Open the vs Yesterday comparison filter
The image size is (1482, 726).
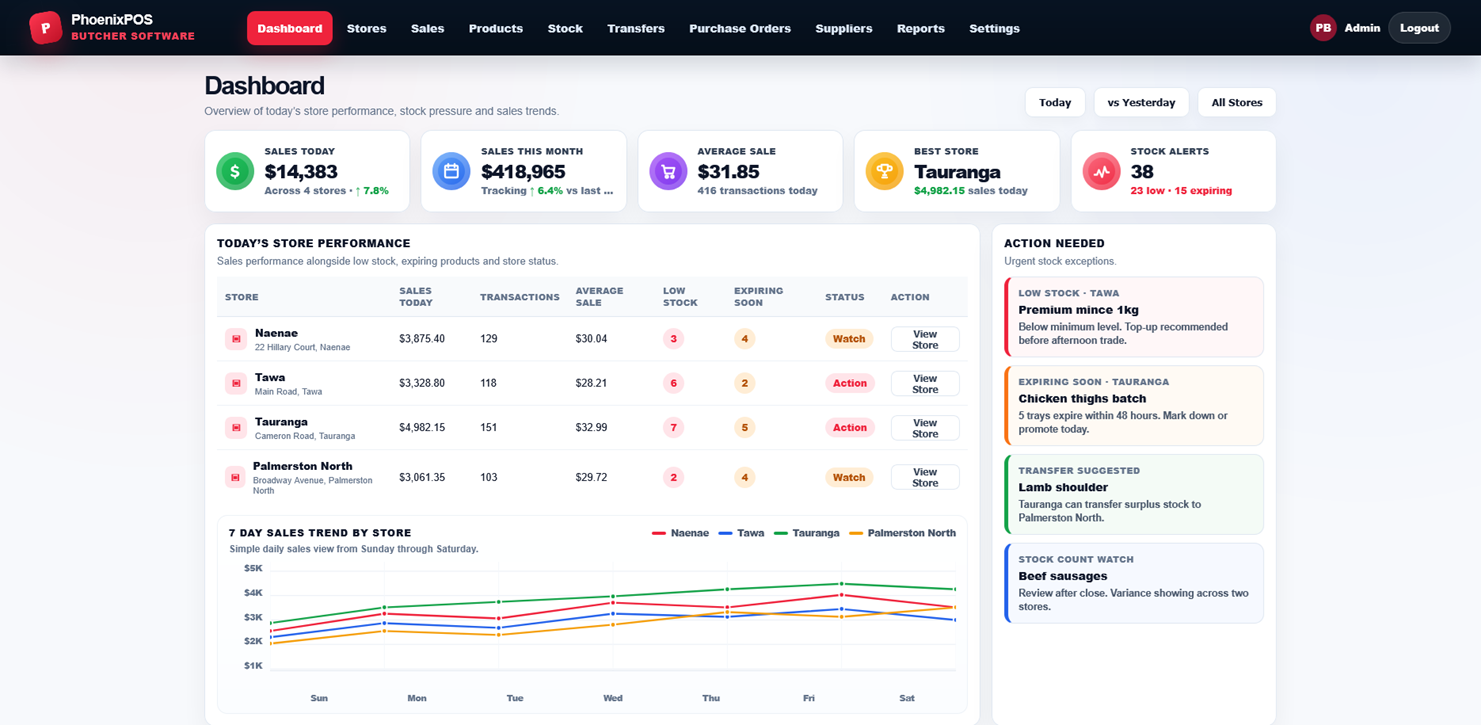pyautogui.click(x=1141, y=103)
